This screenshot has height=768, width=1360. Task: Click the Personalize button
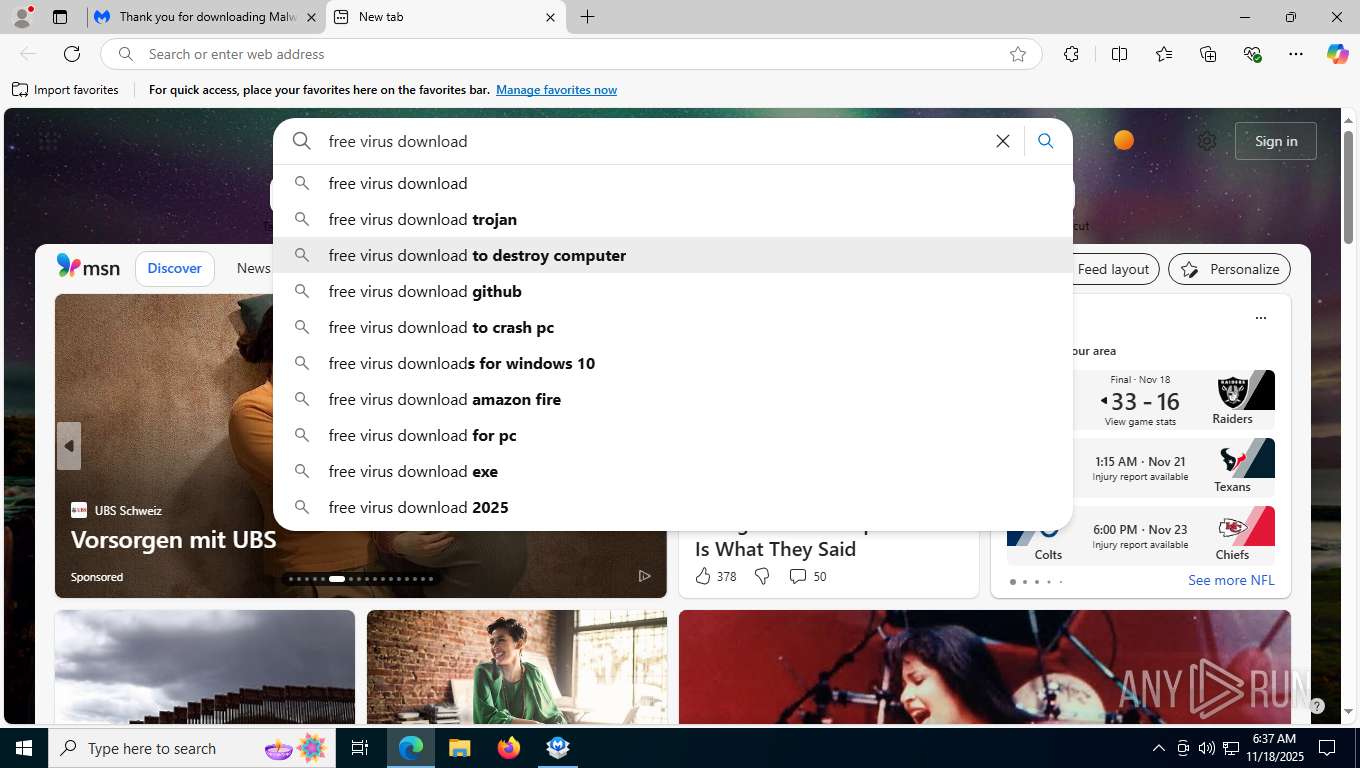tap(1230, 269)
